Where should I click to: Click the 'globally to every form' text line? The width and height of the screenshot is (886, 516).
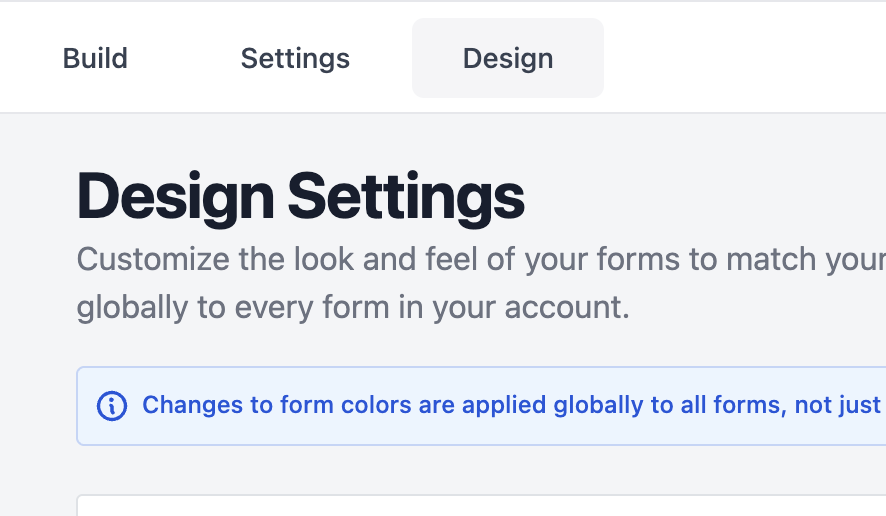click(x=353, y=307)
